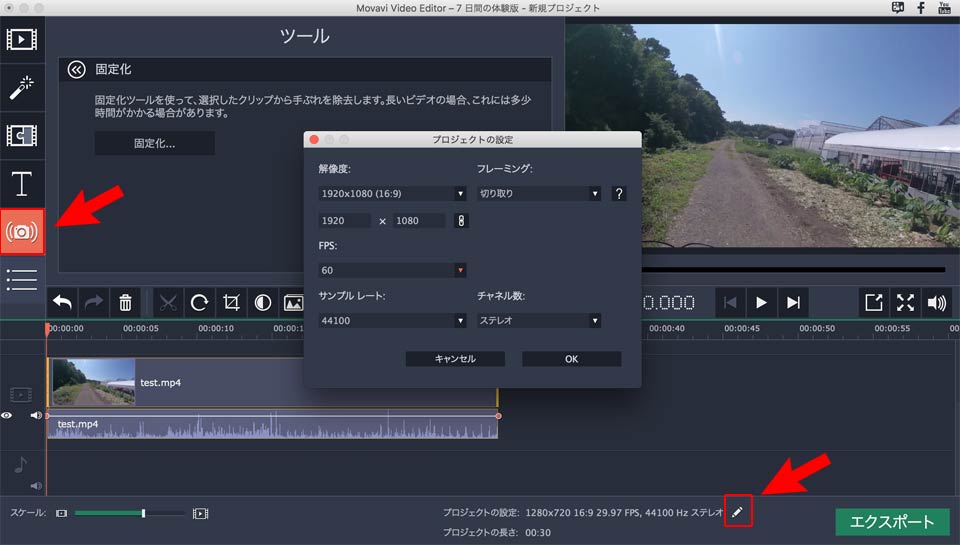Click the scissors split clip icon
The width and height of the screenshot is (960, 545).
pos(168,303)
